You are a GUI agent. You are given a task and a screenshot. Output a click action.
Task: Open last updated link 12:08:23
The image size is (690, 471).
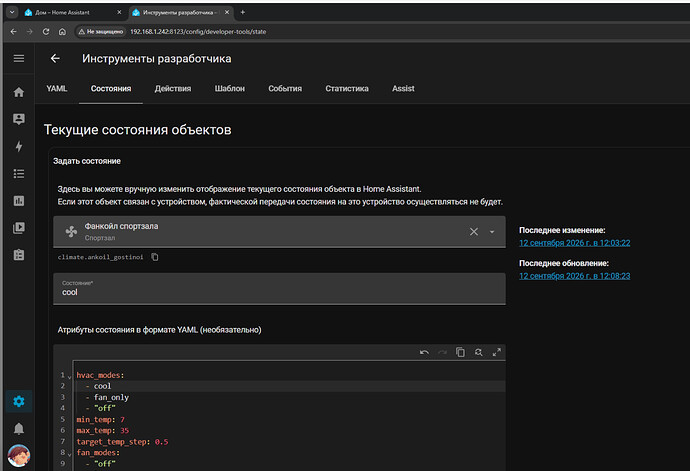click(574, 276)
